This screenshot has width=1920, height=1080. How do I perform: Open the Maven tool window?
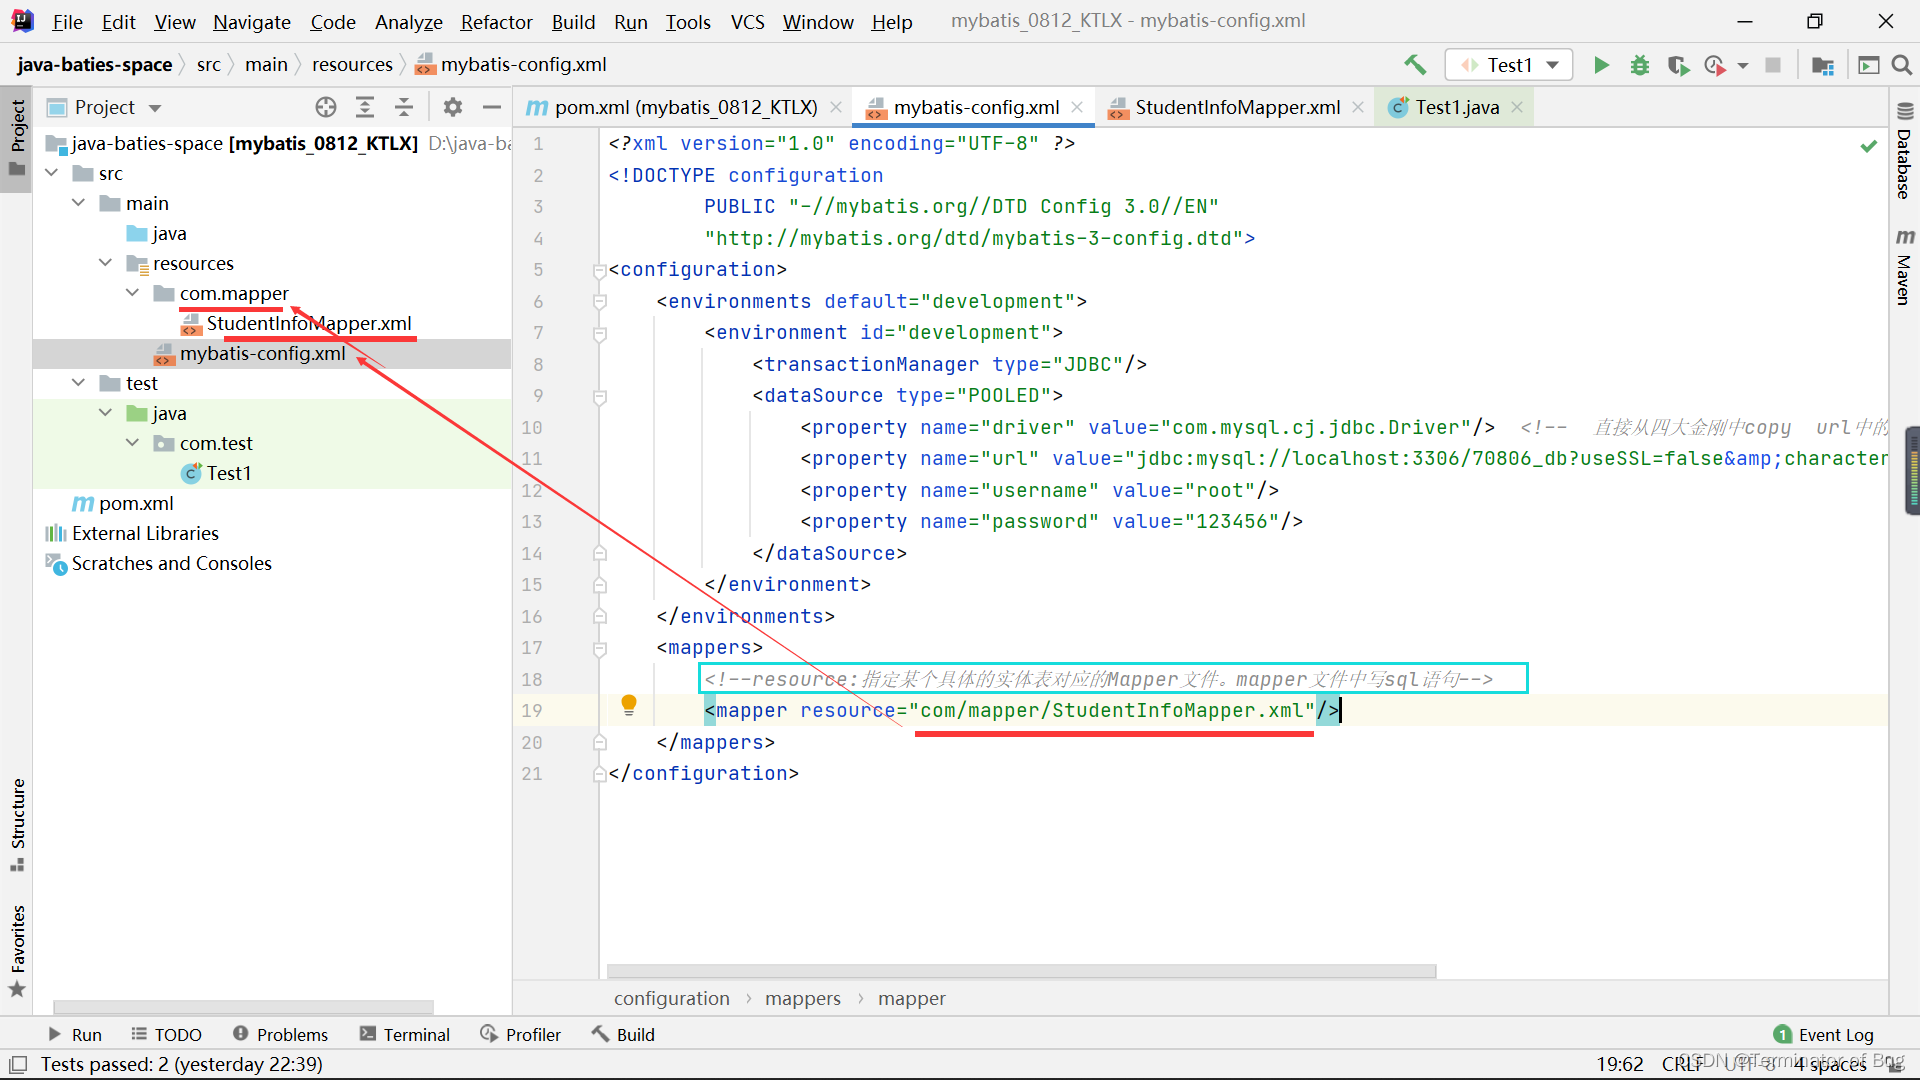(x=1904, y=266)
